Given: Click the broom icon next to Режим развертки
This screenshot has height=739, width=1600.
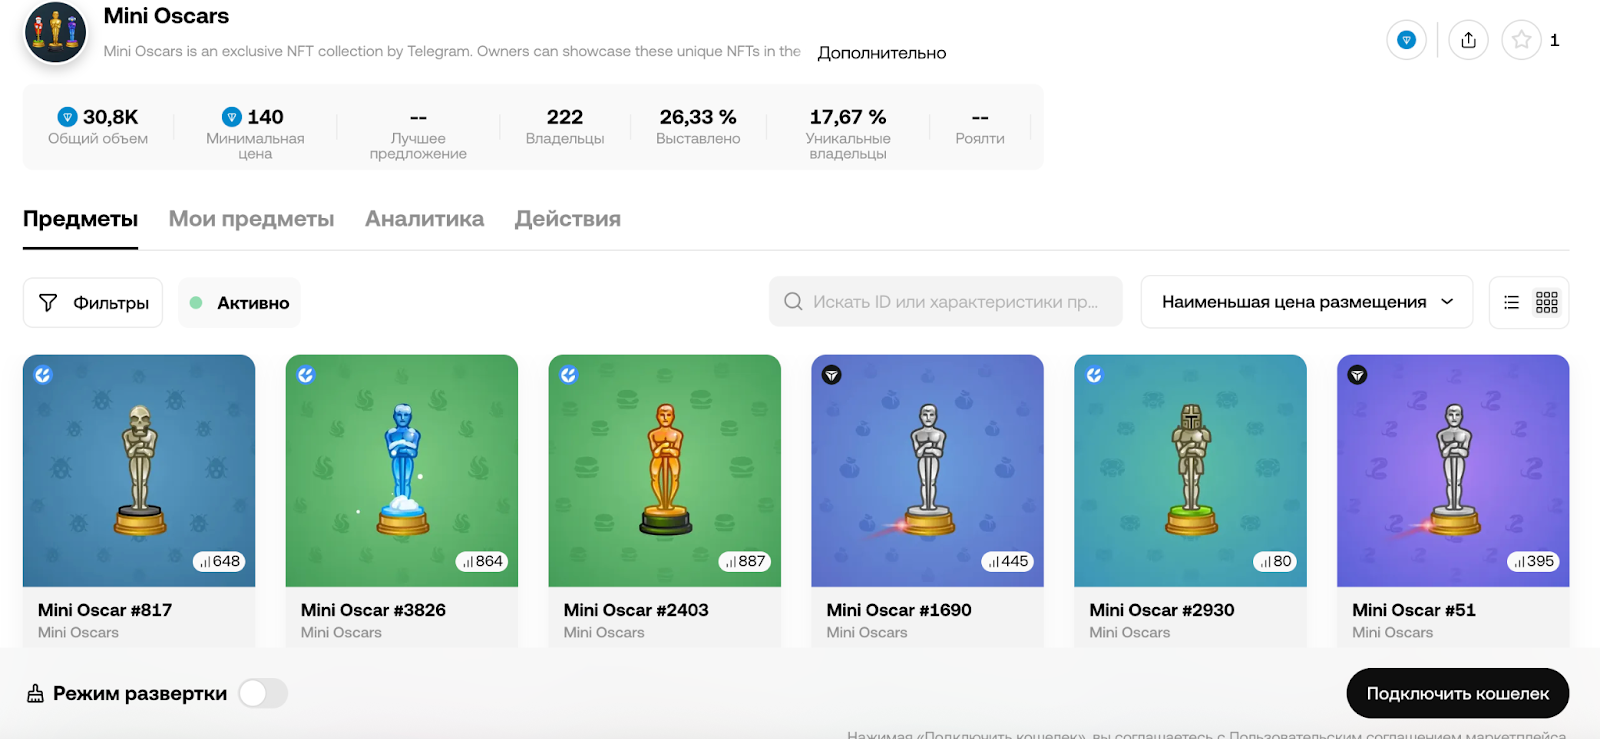Looking at the screenshot, I should (35, 693).
